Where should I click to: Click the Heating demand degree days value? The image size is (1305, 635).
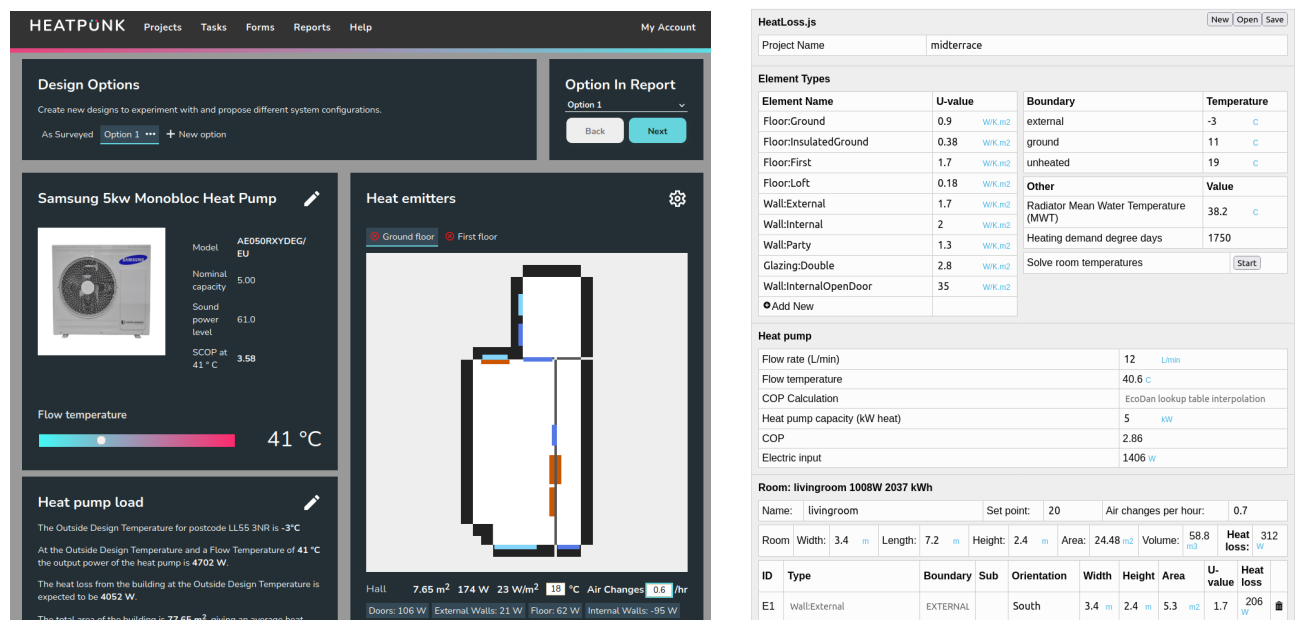[x=1244, y=238]
